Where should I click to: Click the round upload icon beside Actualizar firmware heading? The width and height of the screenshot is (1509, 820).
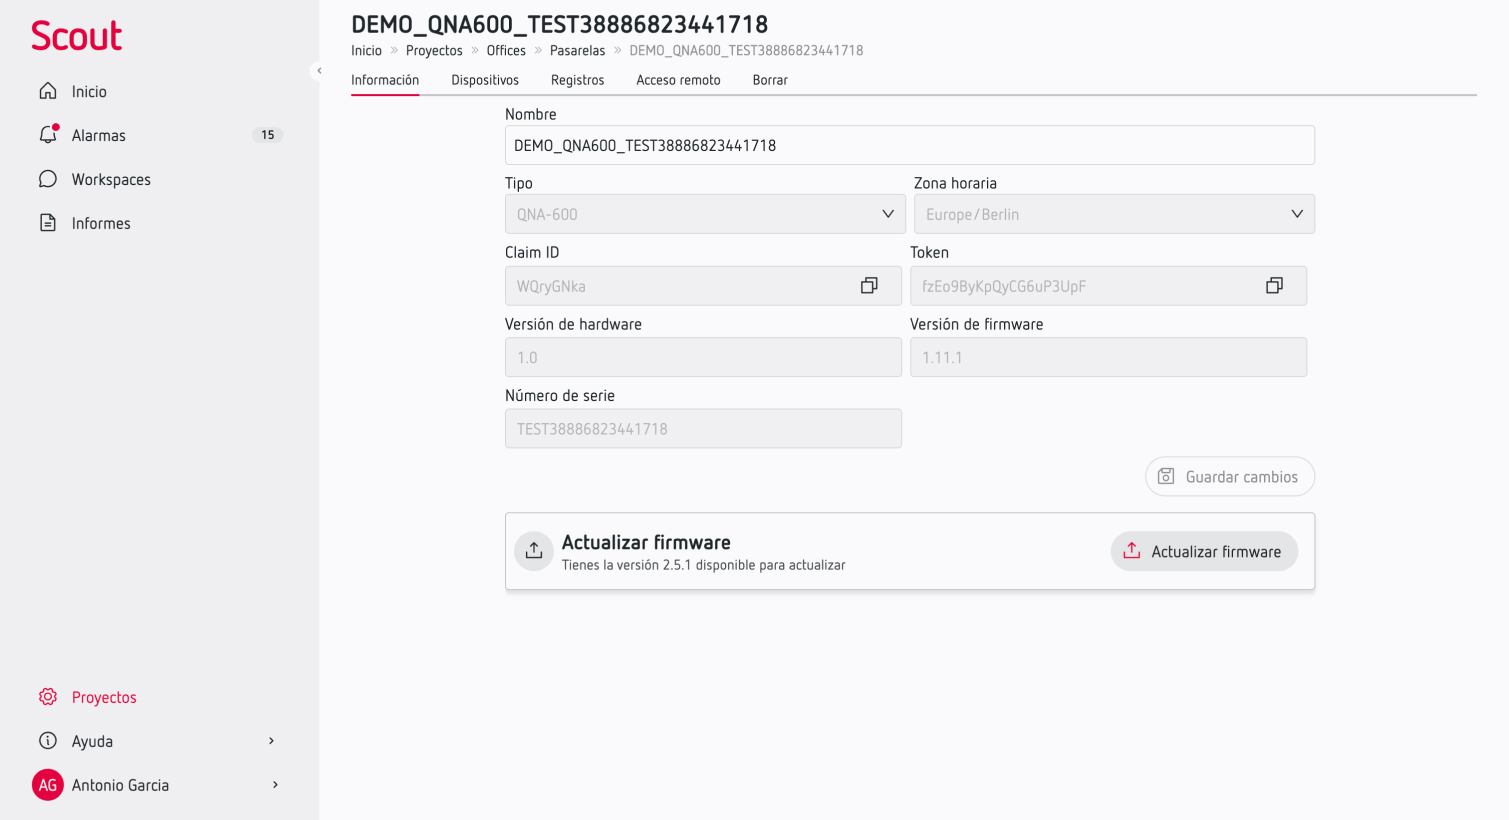click(x=534, y=551)
